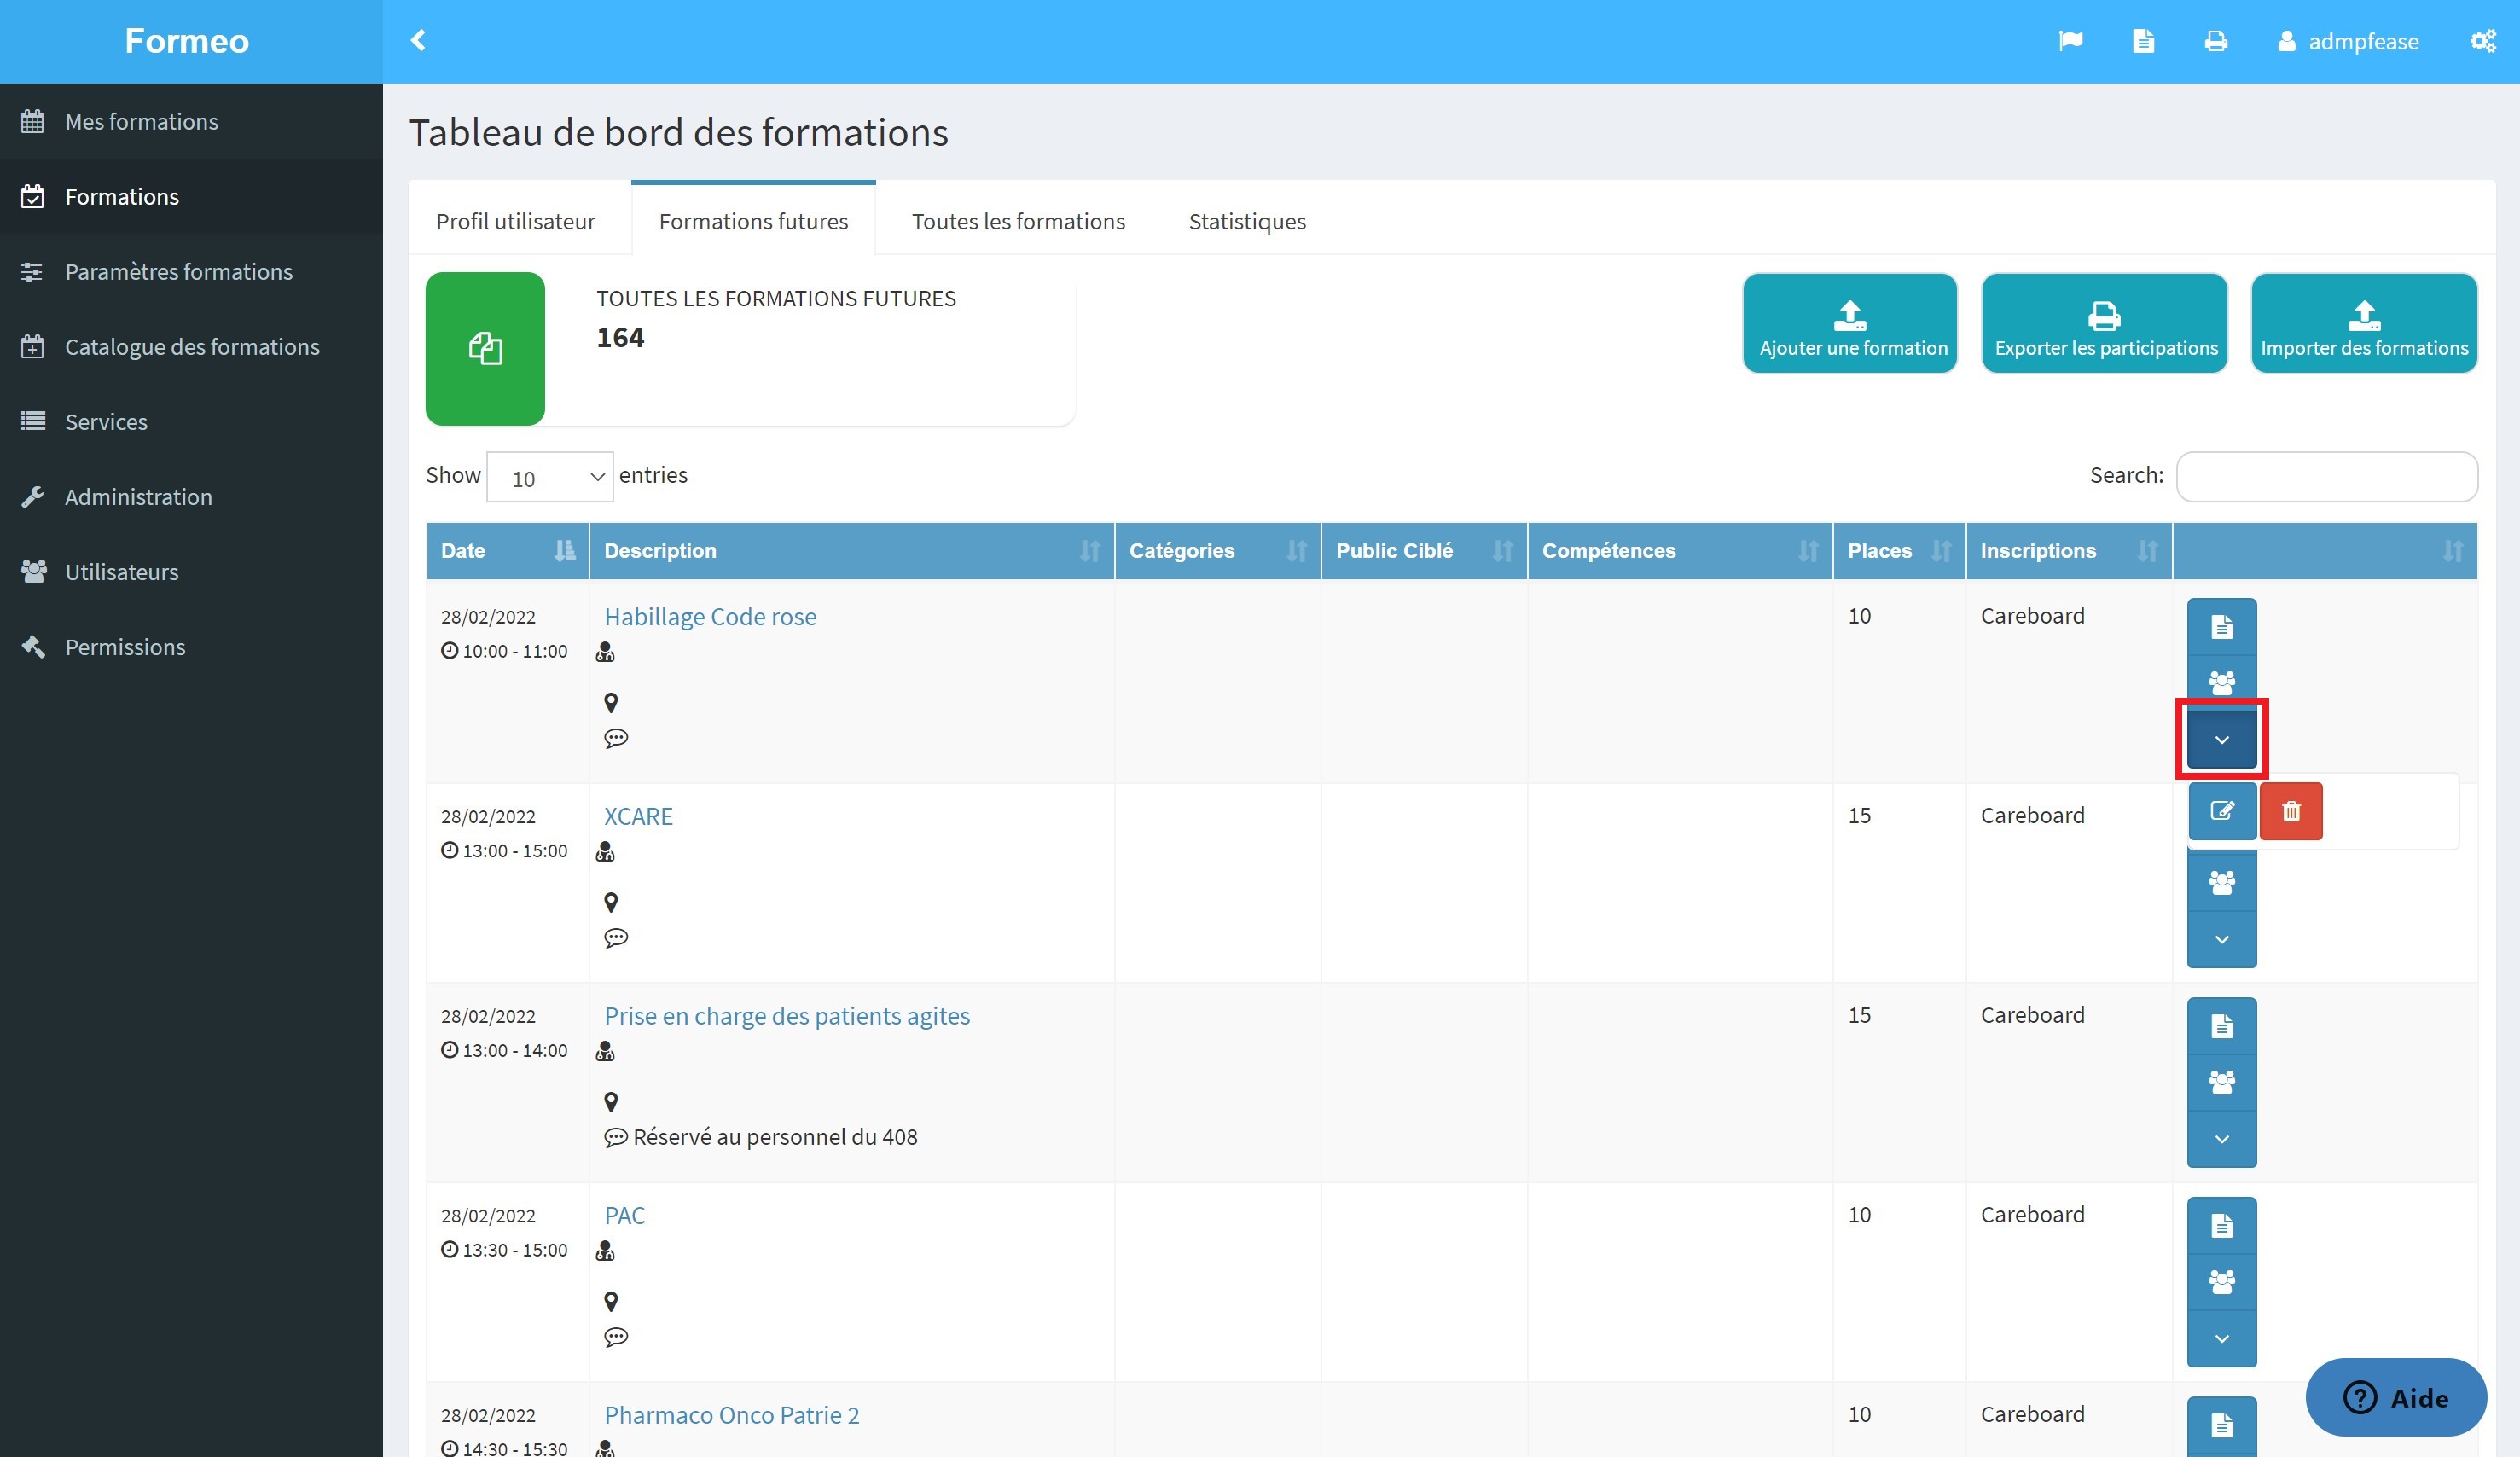2520x1457 pixels.
Task: Expand actions chevron for Prise en charge row
Action: (2221, 1138)
